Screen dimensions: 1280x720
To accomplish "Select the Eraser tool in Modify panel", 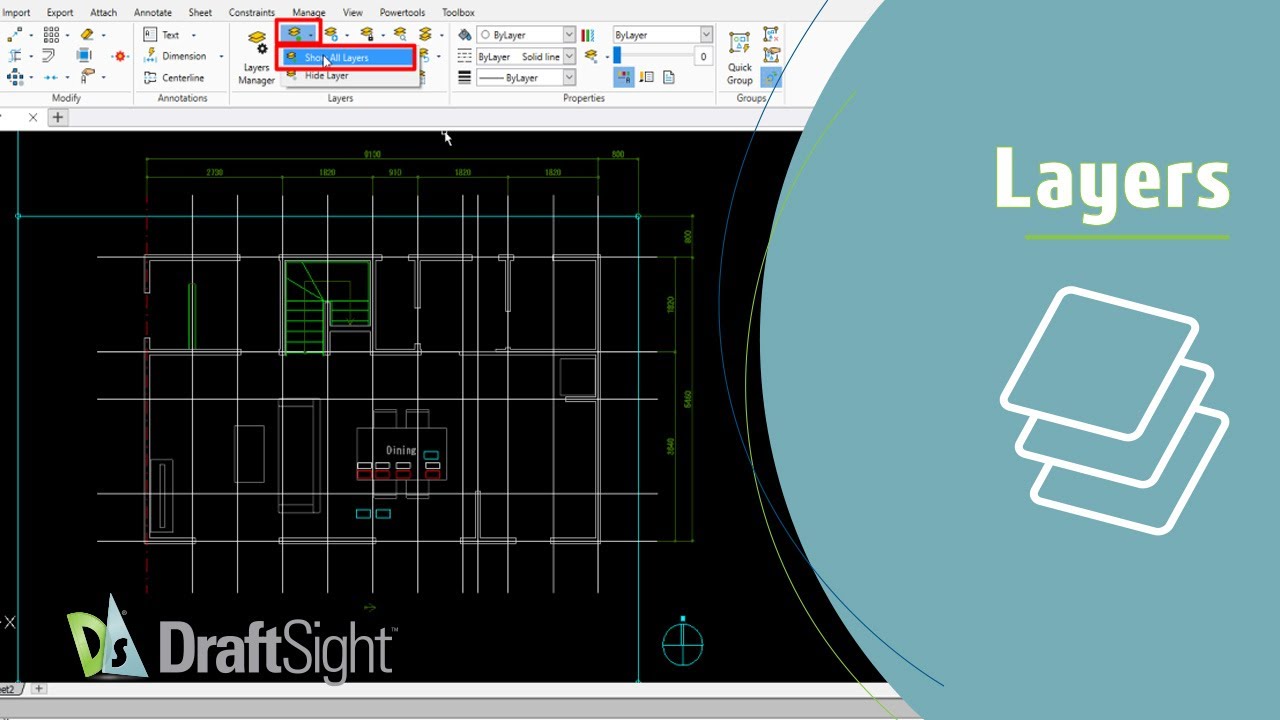I will pyautogui.click(x=87, y=35).
